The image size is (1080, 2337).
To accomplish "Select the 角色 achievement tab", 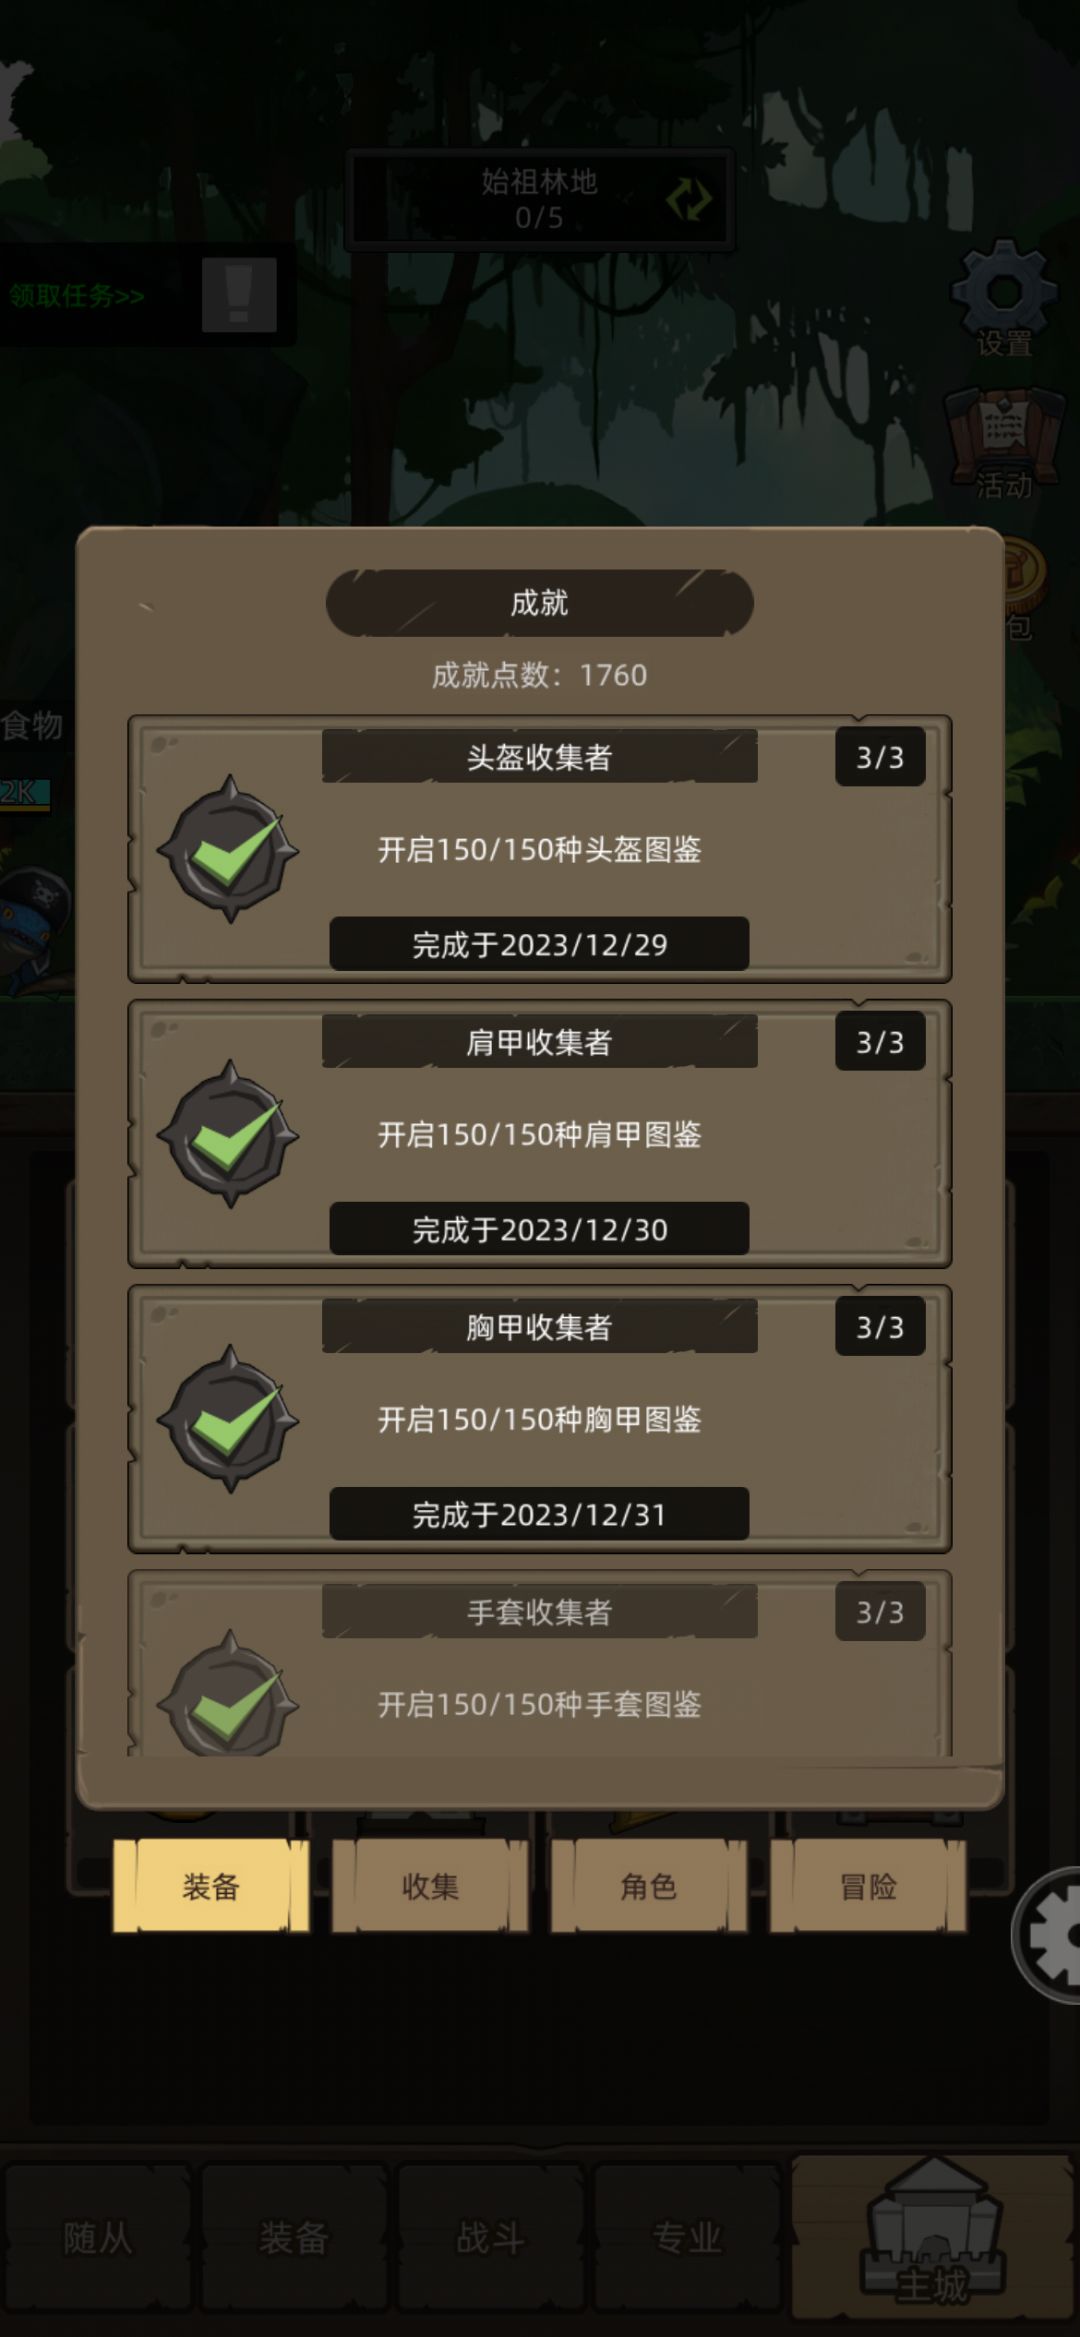I will (x=649, y=1886).
